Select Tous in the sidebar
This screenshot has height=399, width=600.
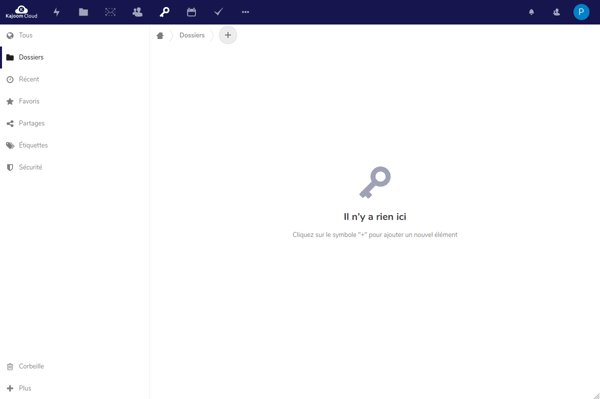(75, 35)
